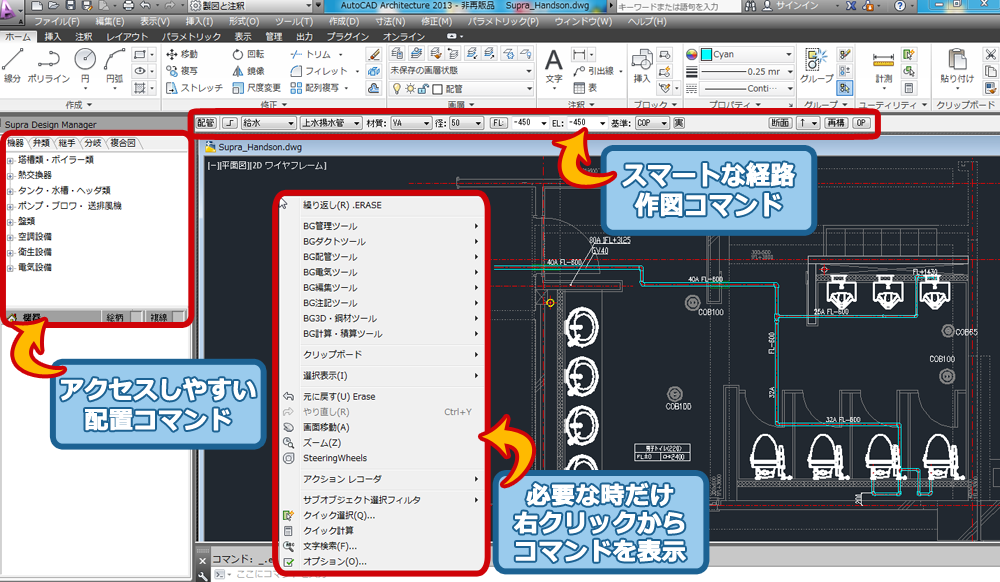Open the 基準 COP reference dropdown

[x=652, y=122]
